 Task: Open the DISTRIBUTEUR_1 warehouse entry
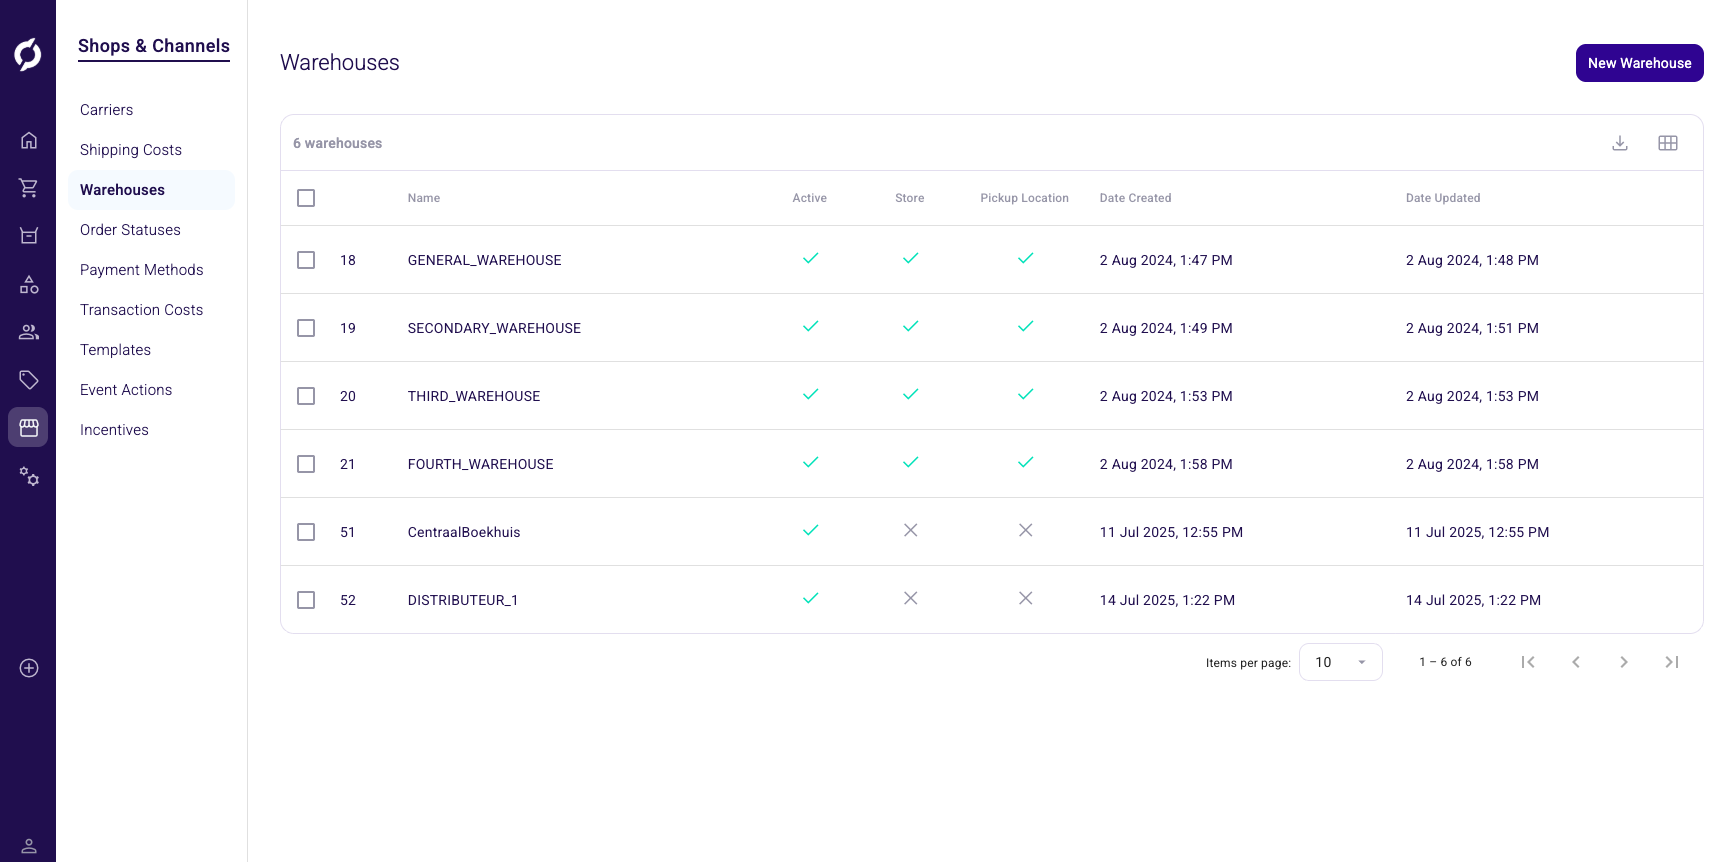click(463, 600)
